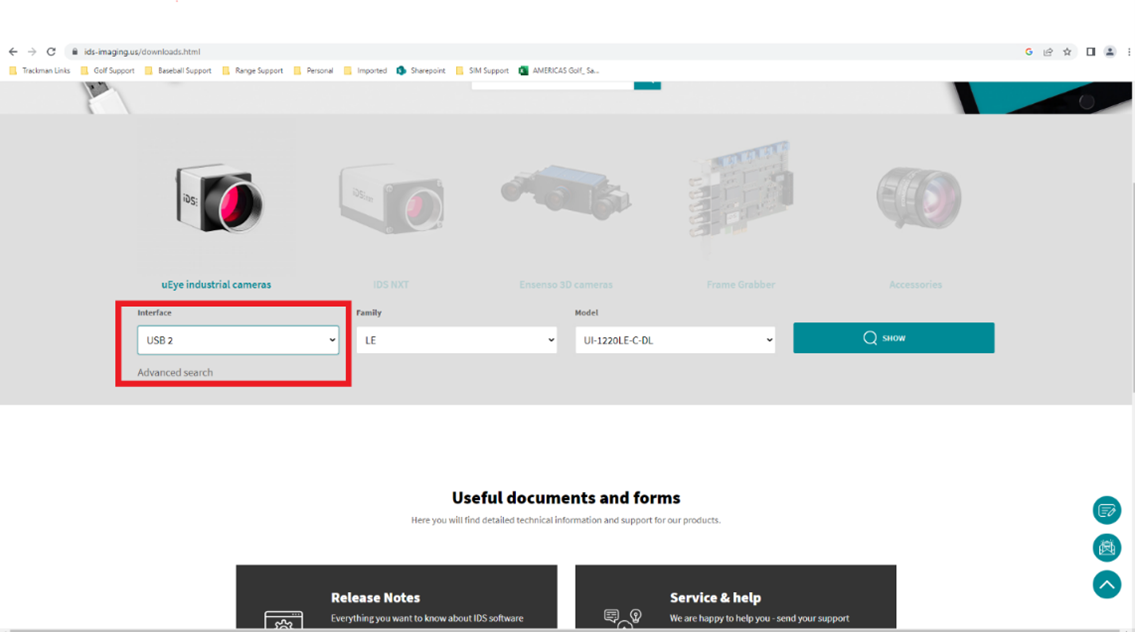Click the partially visible search field at top

coord(552,85)
